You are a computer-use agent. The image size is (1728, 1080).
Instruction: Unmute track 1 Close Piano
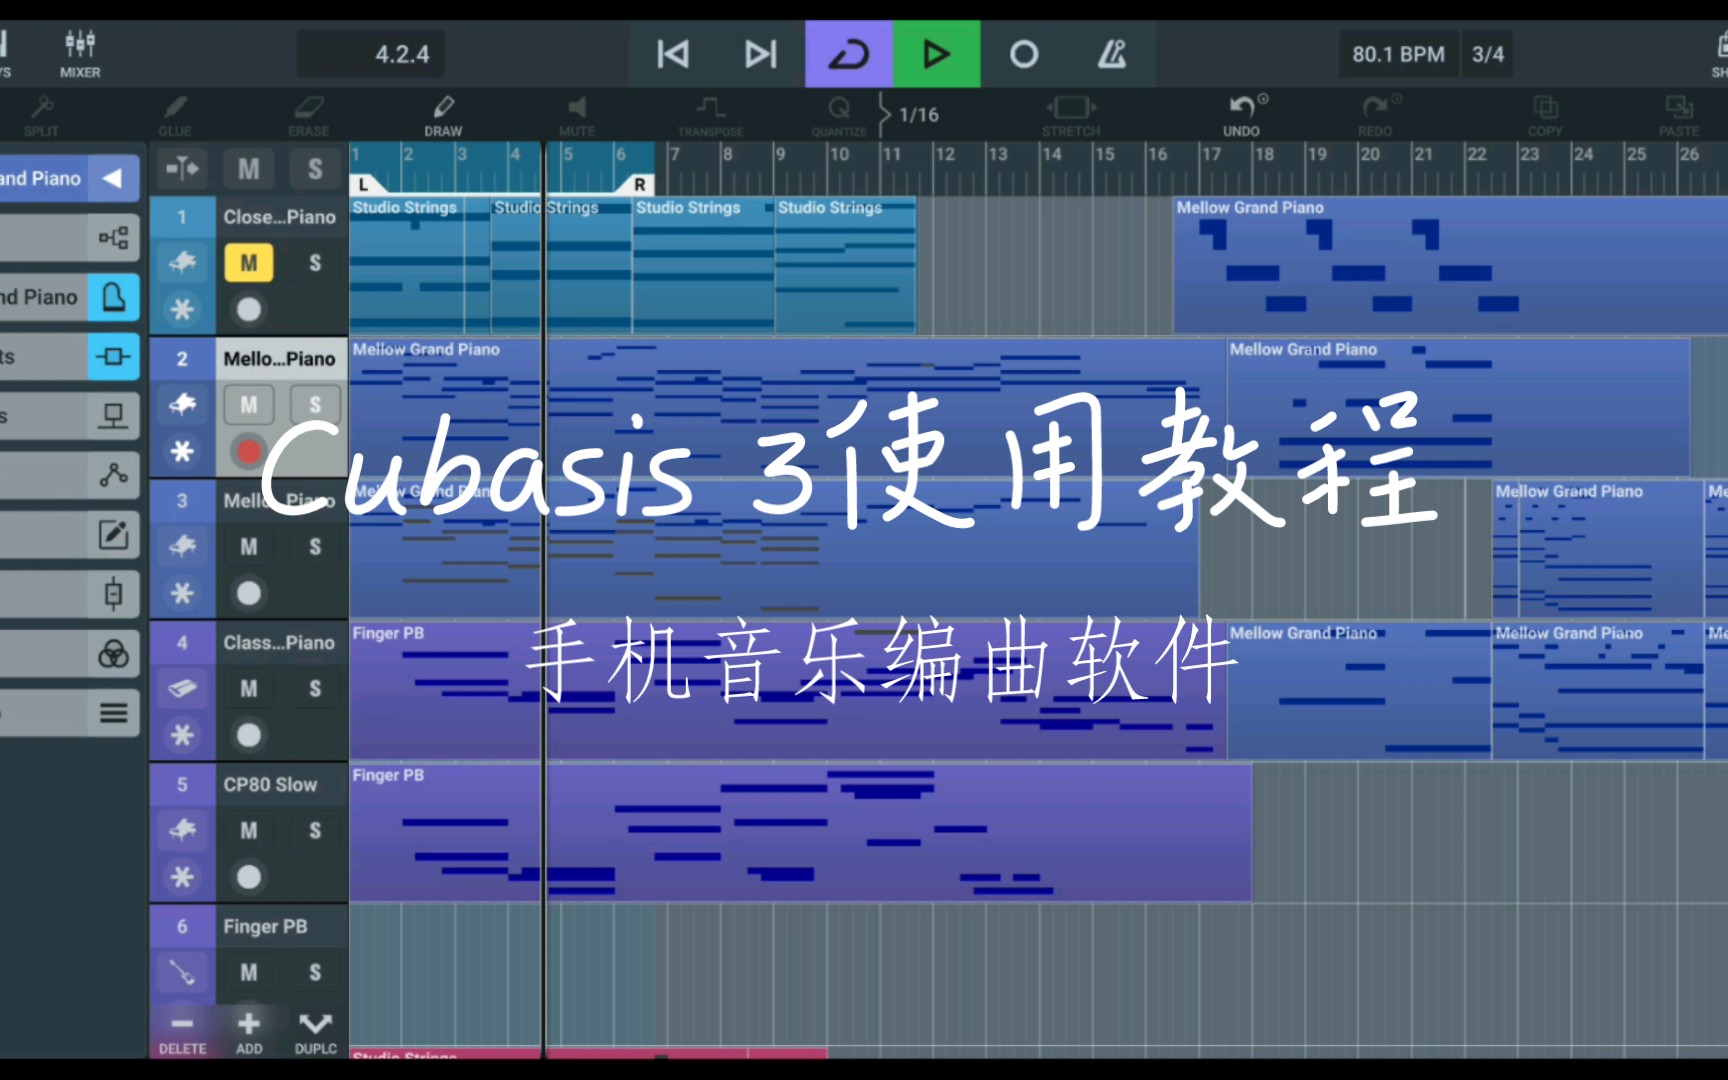click(249, 263)
